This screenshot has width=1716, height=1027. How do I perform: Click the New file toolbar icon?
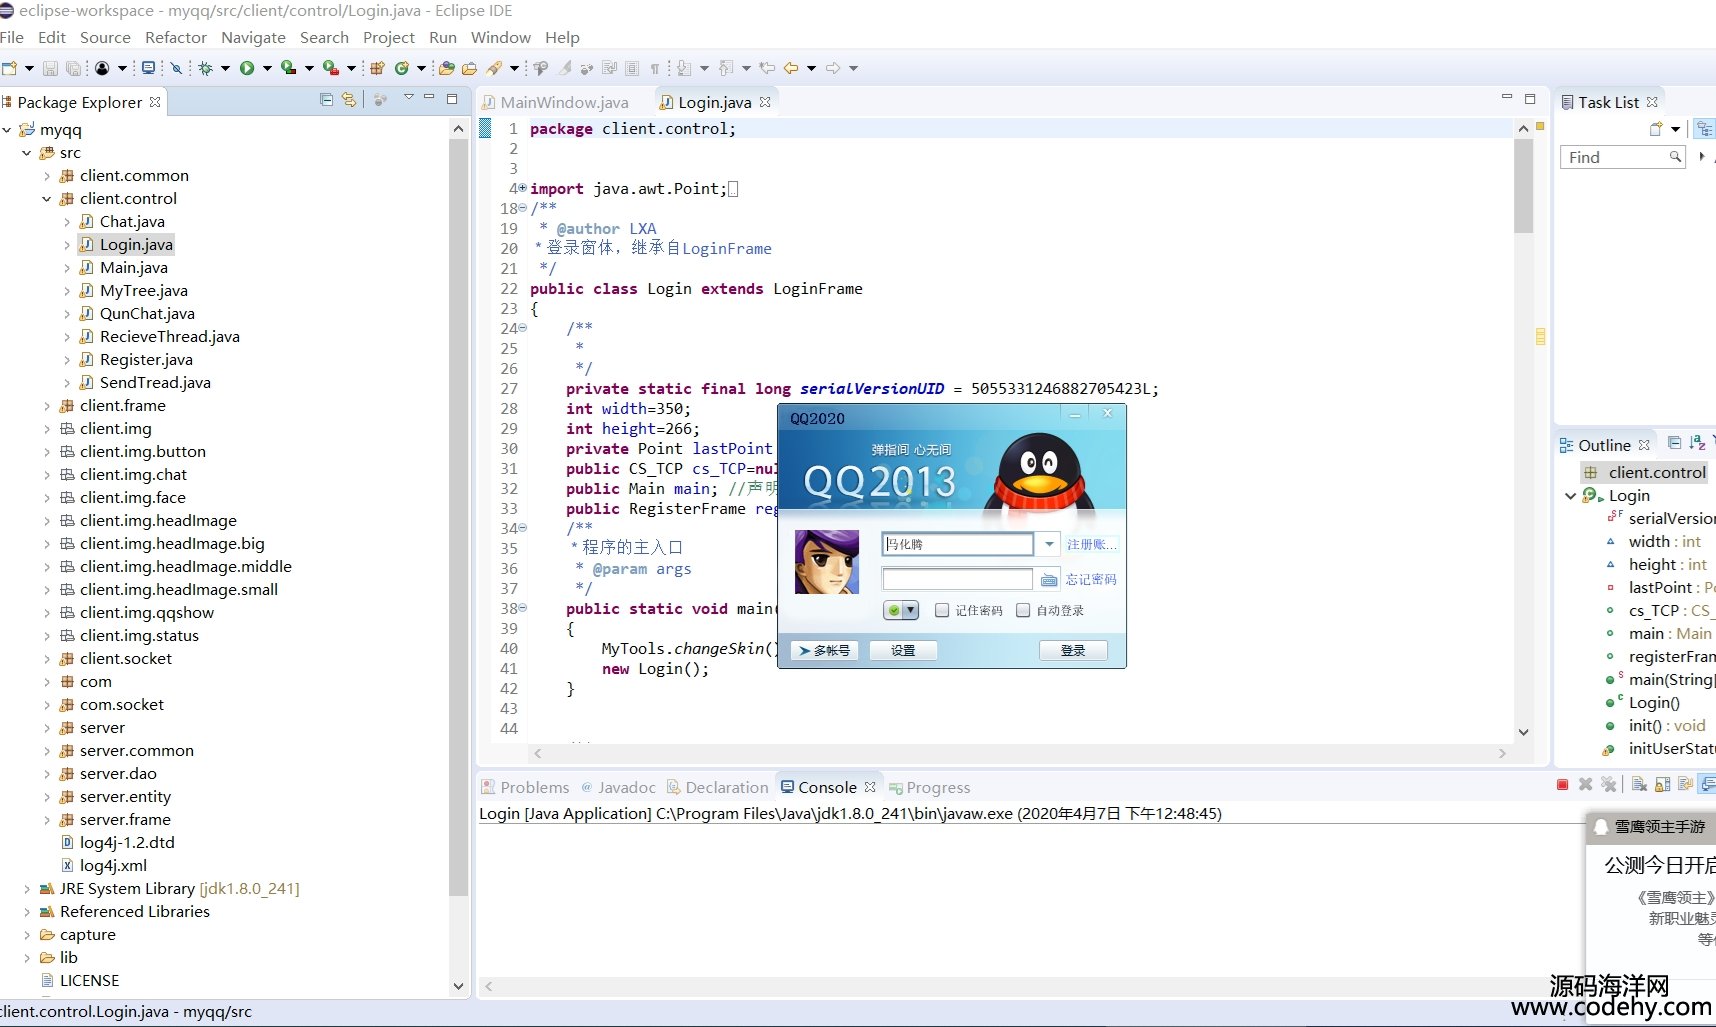click(x=10, y=68)
